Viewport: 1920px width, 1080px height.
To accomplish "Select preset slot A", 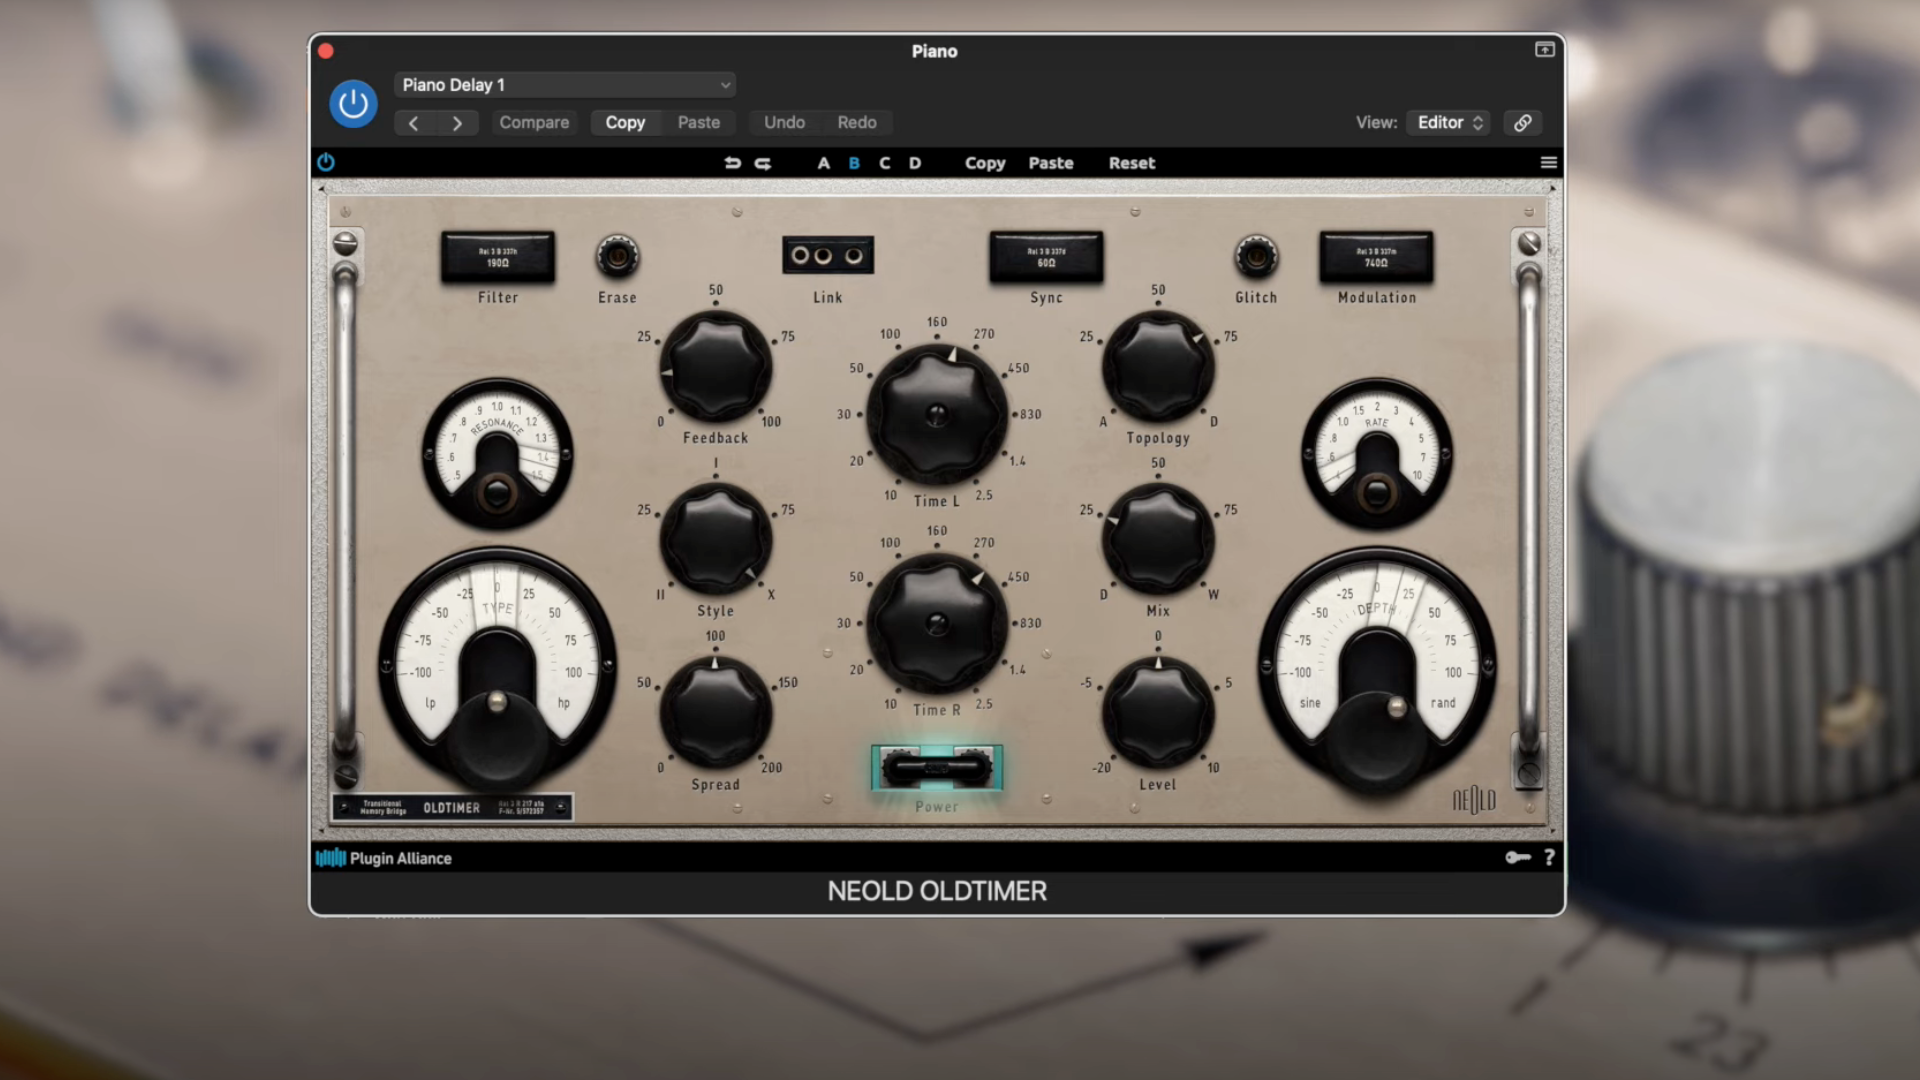I will tap(823, 163).
